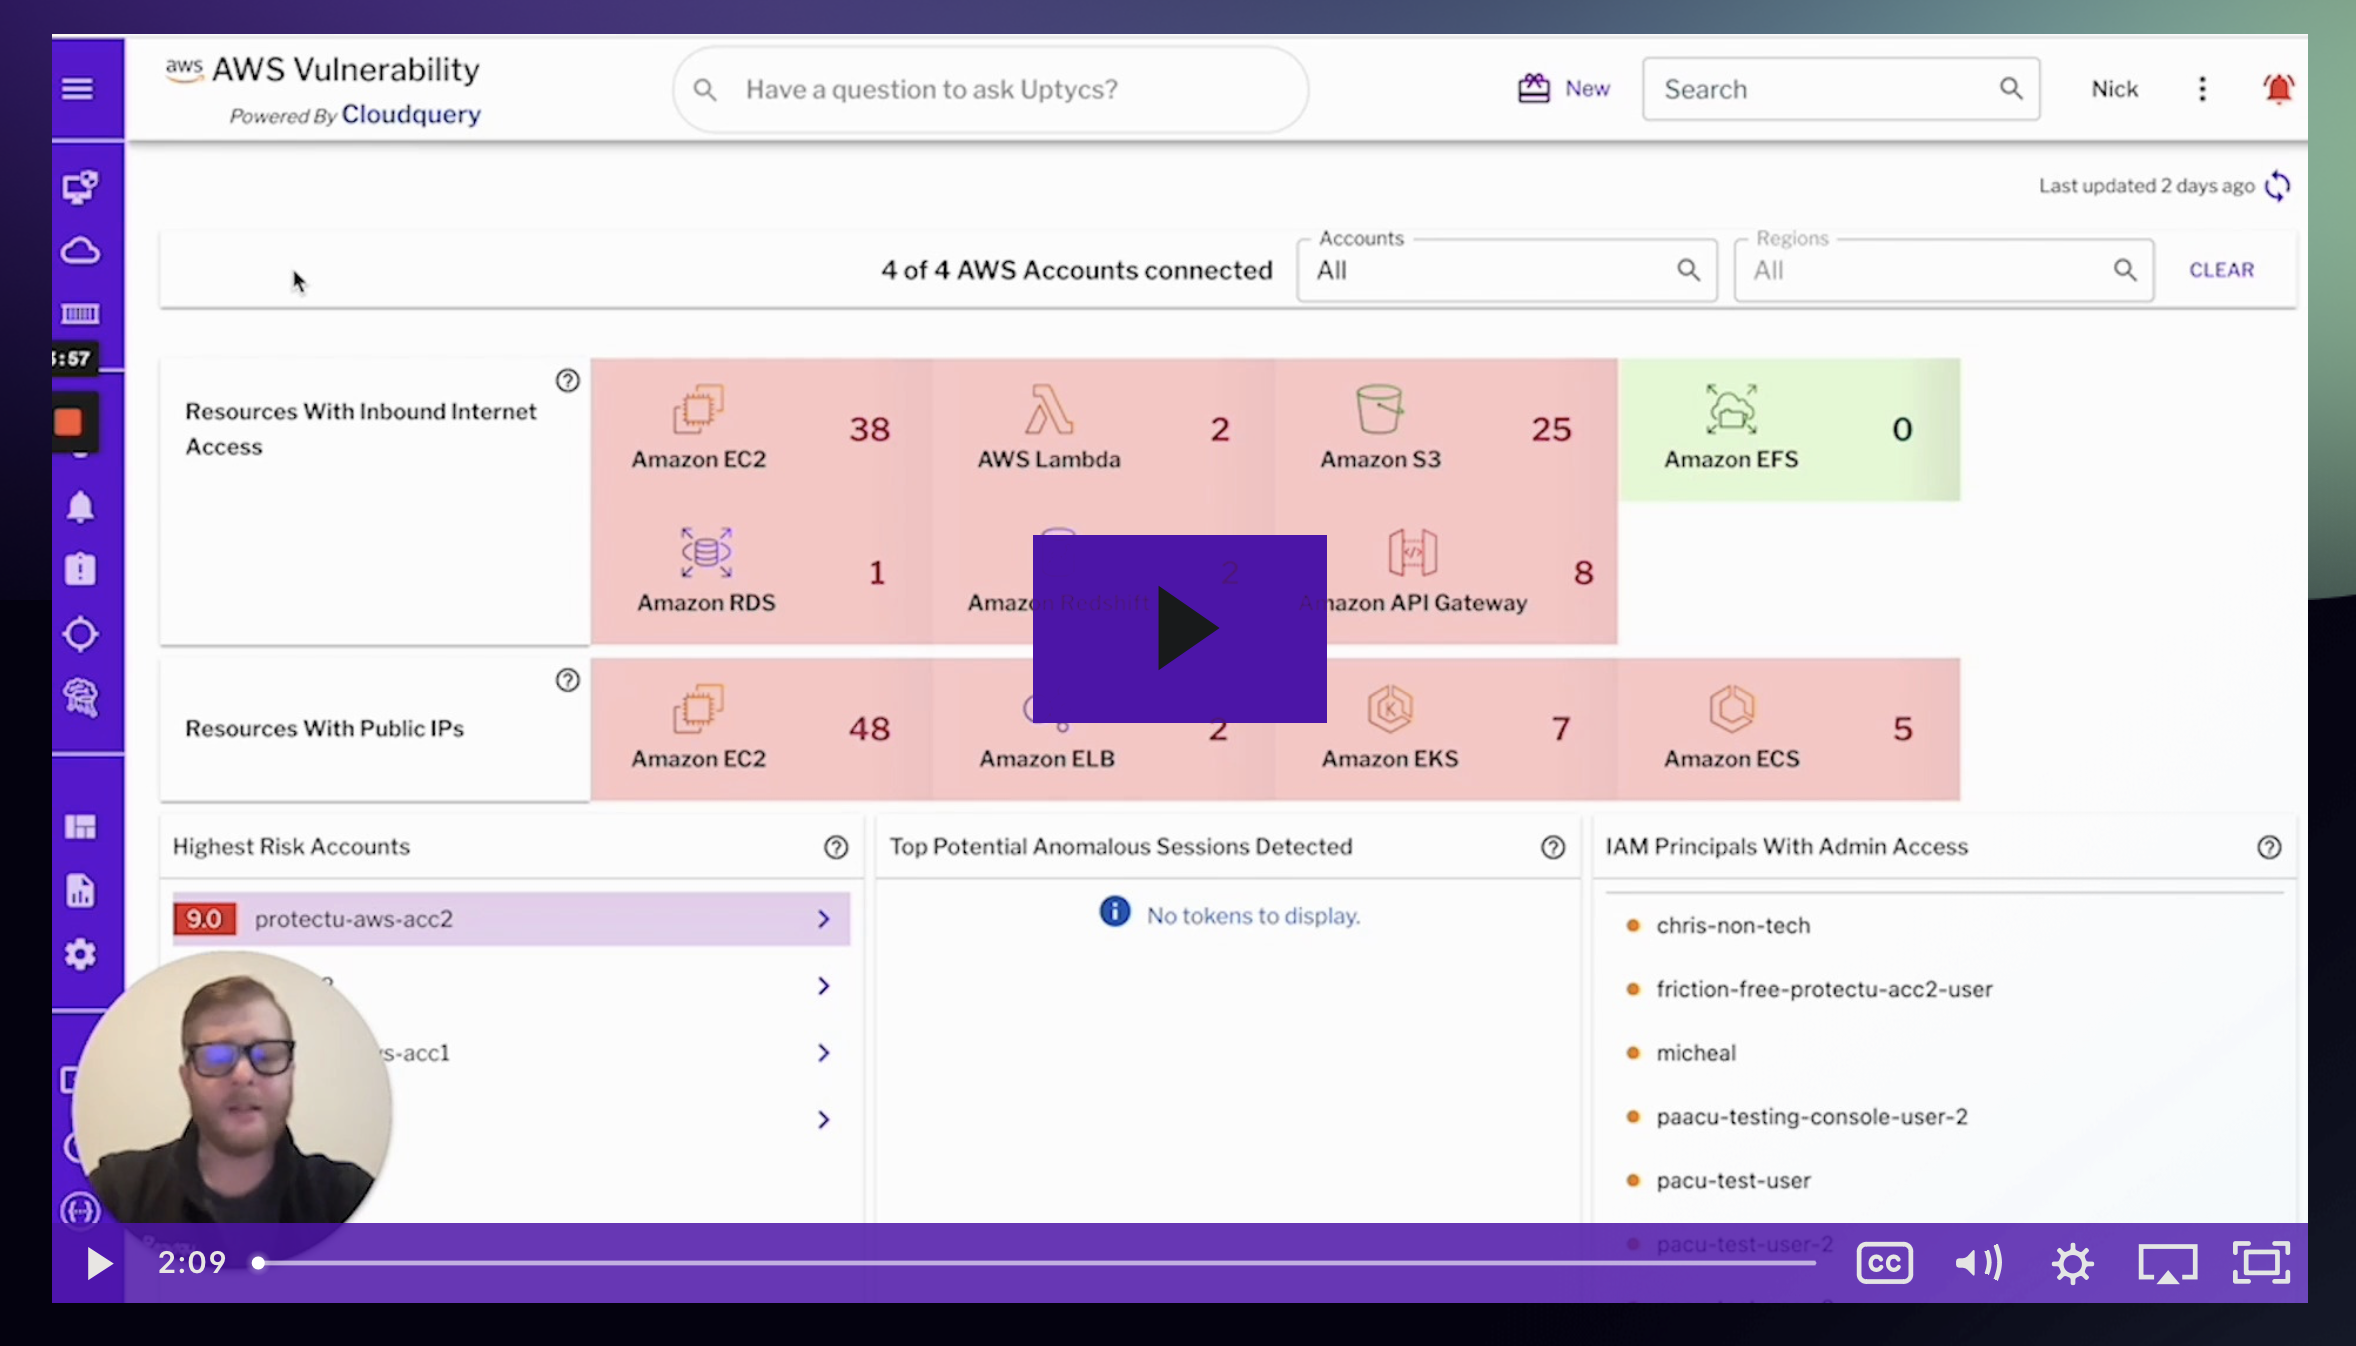Image resolution: width=2356 pixels, height=1346 pixels.
Task: Expand the protectu-aws-acc2 account row
Action: pos(823,919)
